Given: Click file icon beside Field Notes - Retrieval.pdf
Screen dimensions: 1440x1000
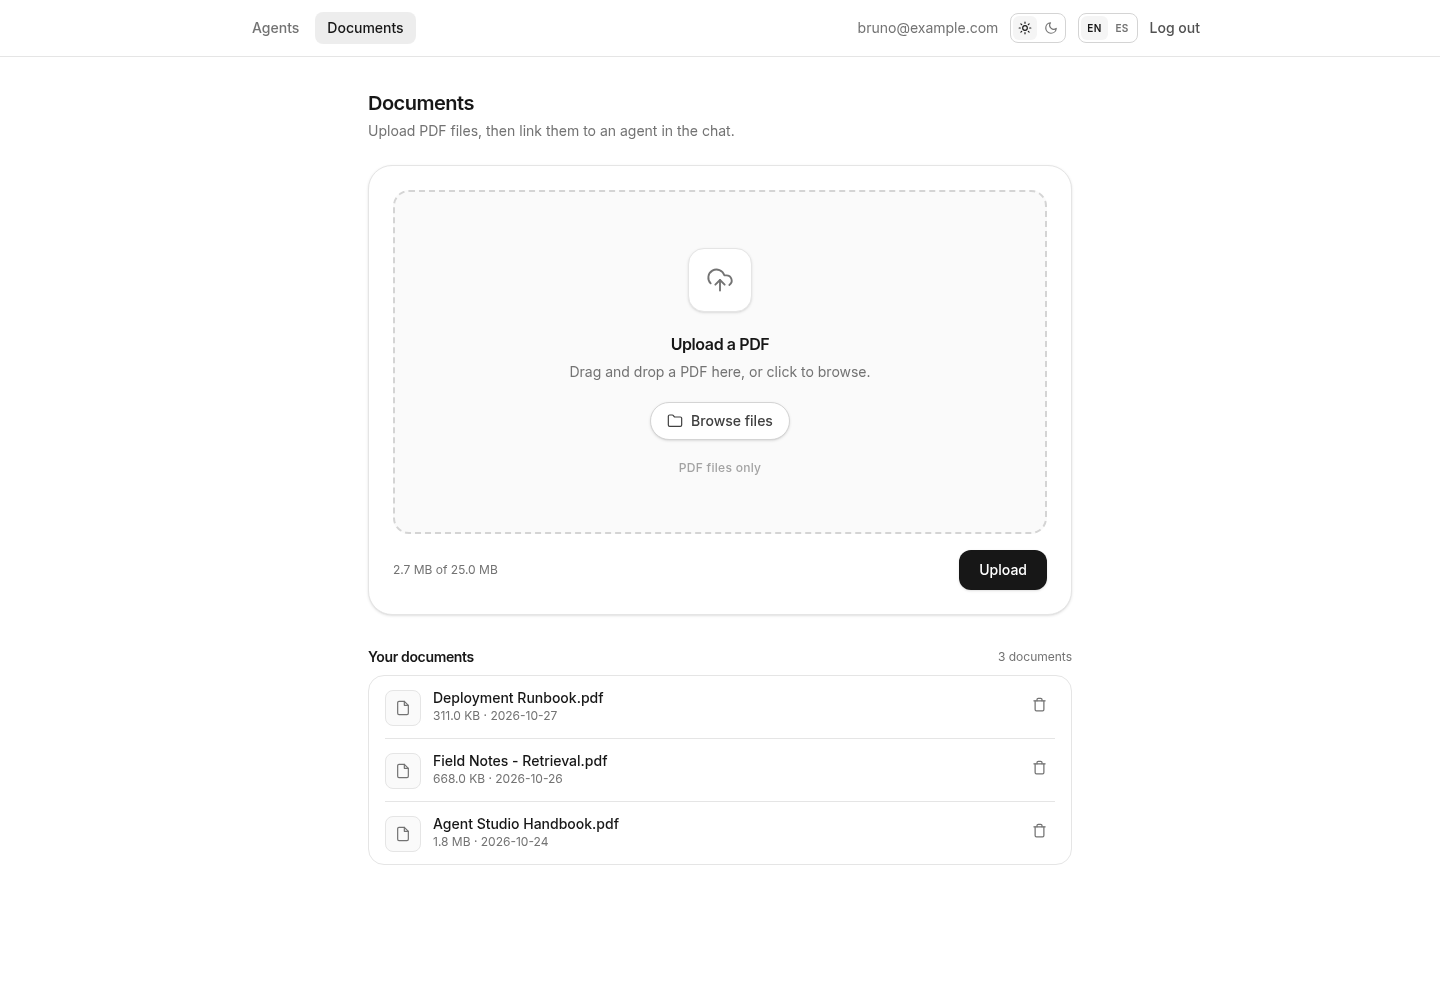Looking at the screenshot, I should tap(403, 771).
